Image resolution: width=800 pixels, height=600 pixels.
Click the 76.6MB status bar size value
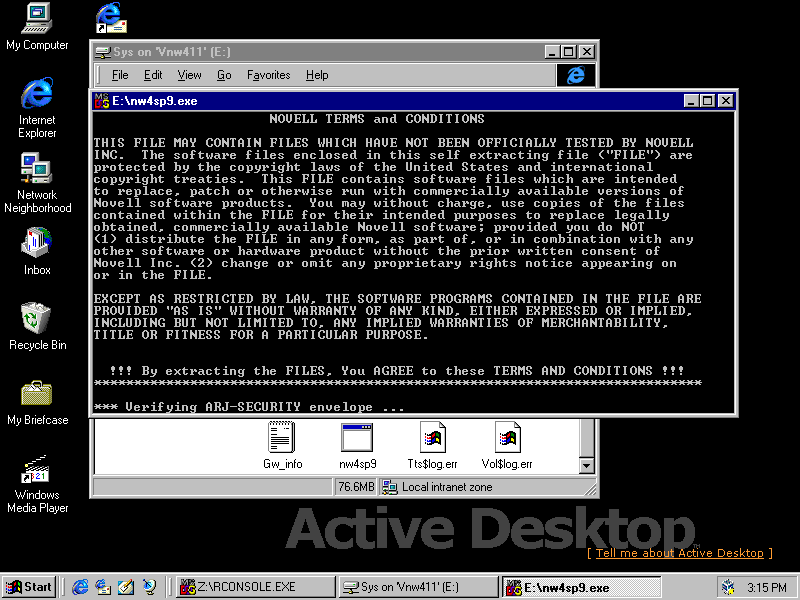pos(356,487)
